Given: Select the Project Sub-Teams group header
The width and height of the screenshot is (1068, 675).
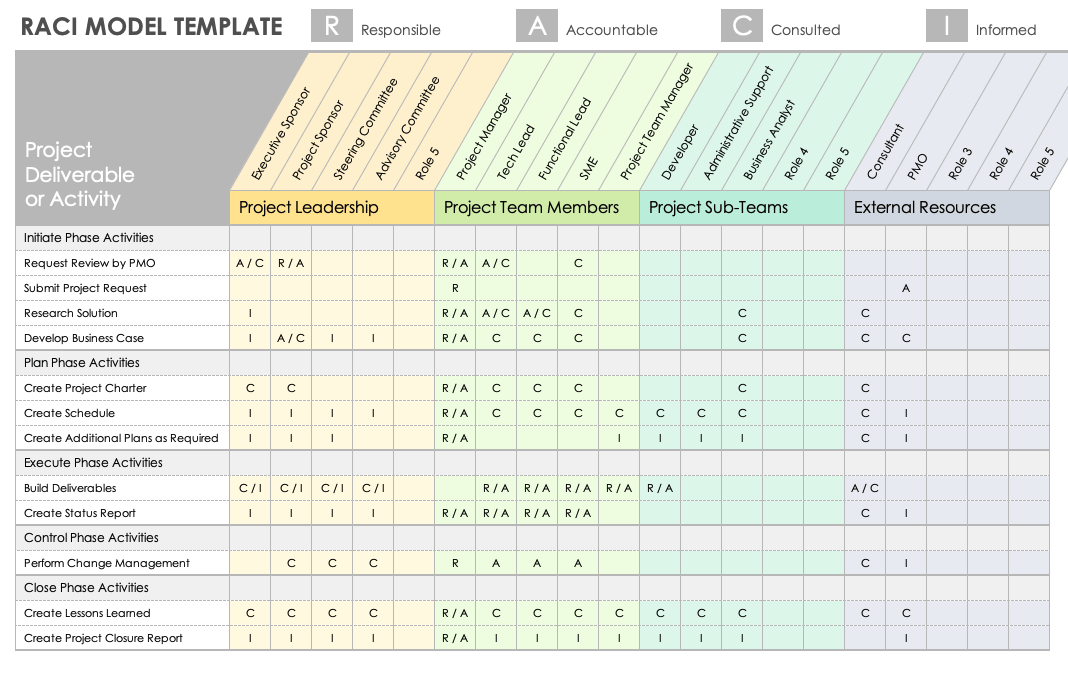Looking at the screenshot, I should [718, 208].
